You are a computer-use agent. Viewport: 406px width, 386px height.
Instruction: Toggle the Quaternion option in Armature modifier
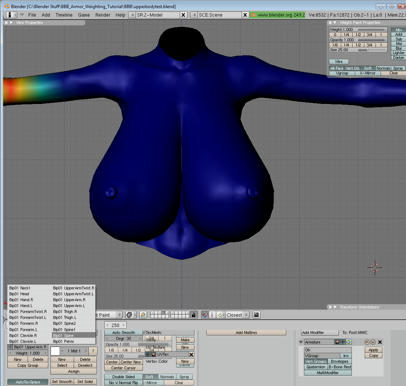316,367
